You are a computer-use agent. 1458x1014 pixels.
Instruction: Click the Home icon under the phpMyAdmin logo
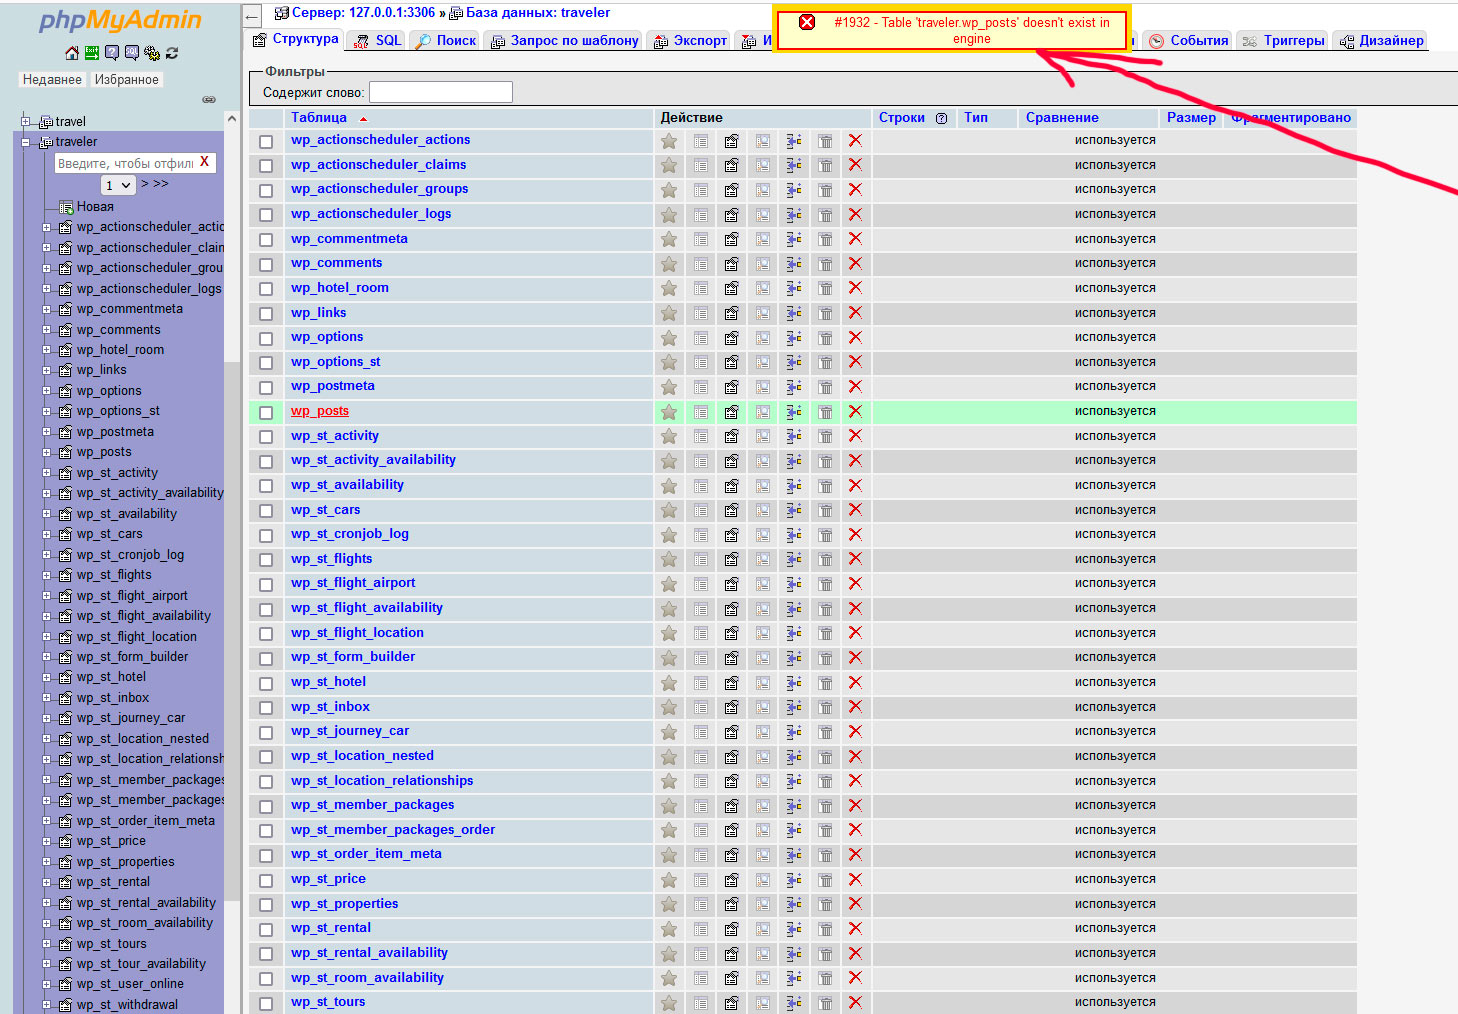point(71,53)
